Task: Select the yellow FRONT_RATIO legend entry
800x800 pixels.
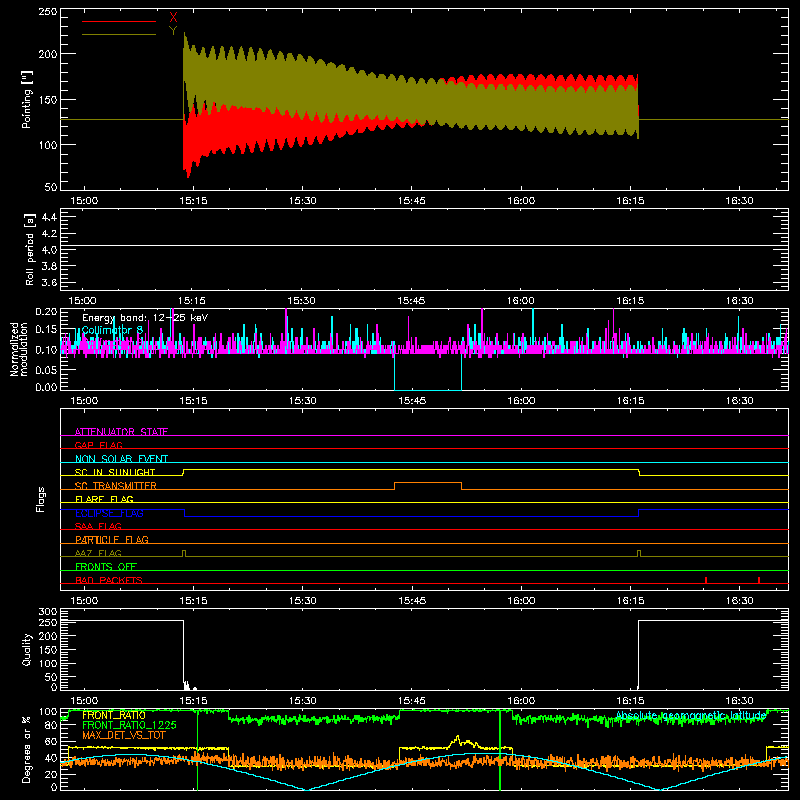Action: tap(113, 715)
